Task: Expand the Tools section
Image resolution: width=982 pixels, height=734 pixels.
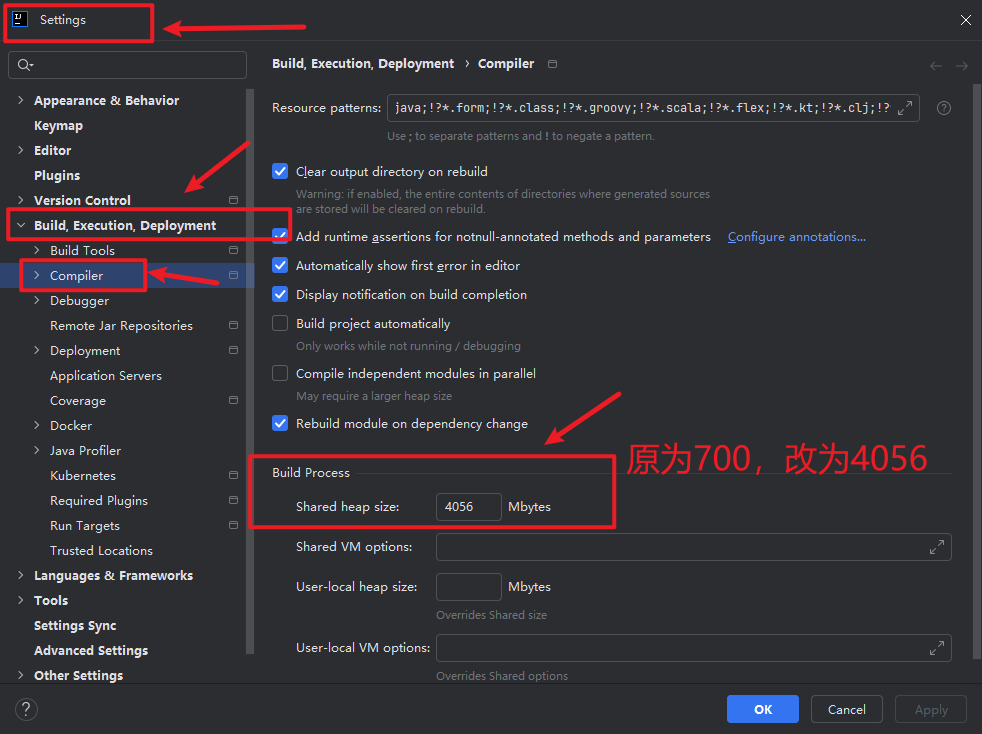Action: (x=21, y=600)
